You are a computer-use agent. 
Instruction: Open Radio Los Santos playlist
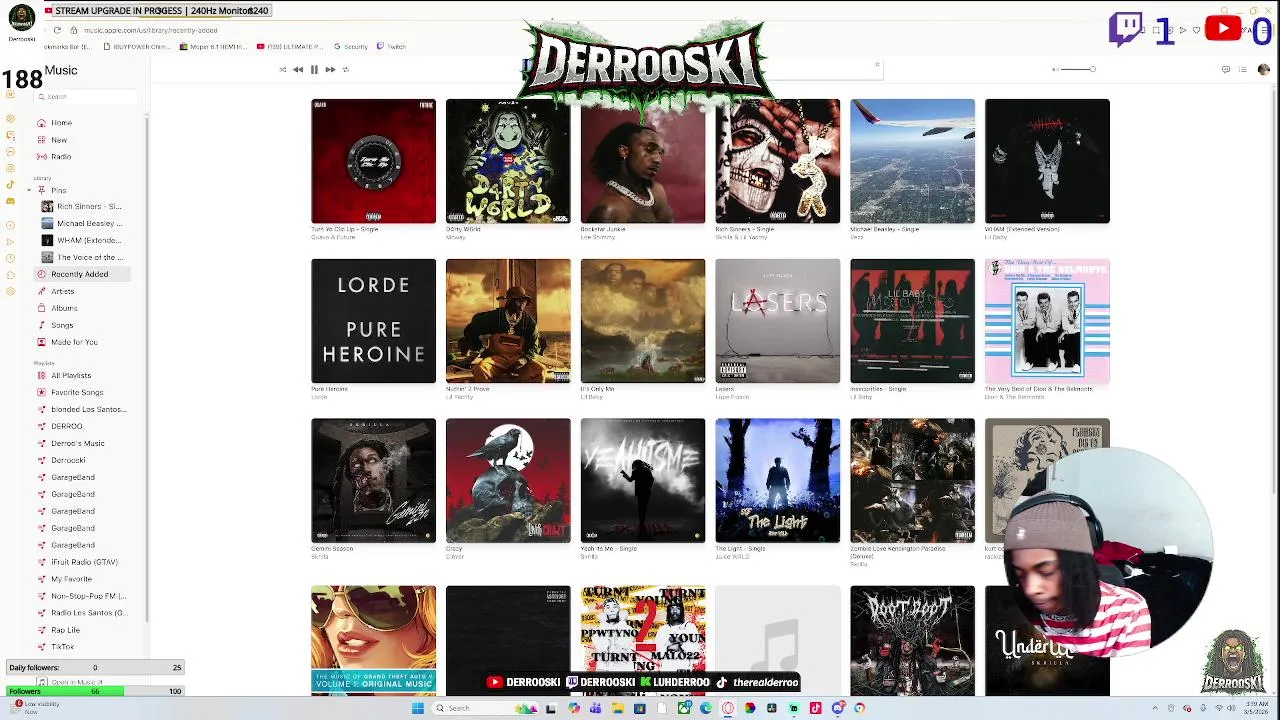click(88, 613)
